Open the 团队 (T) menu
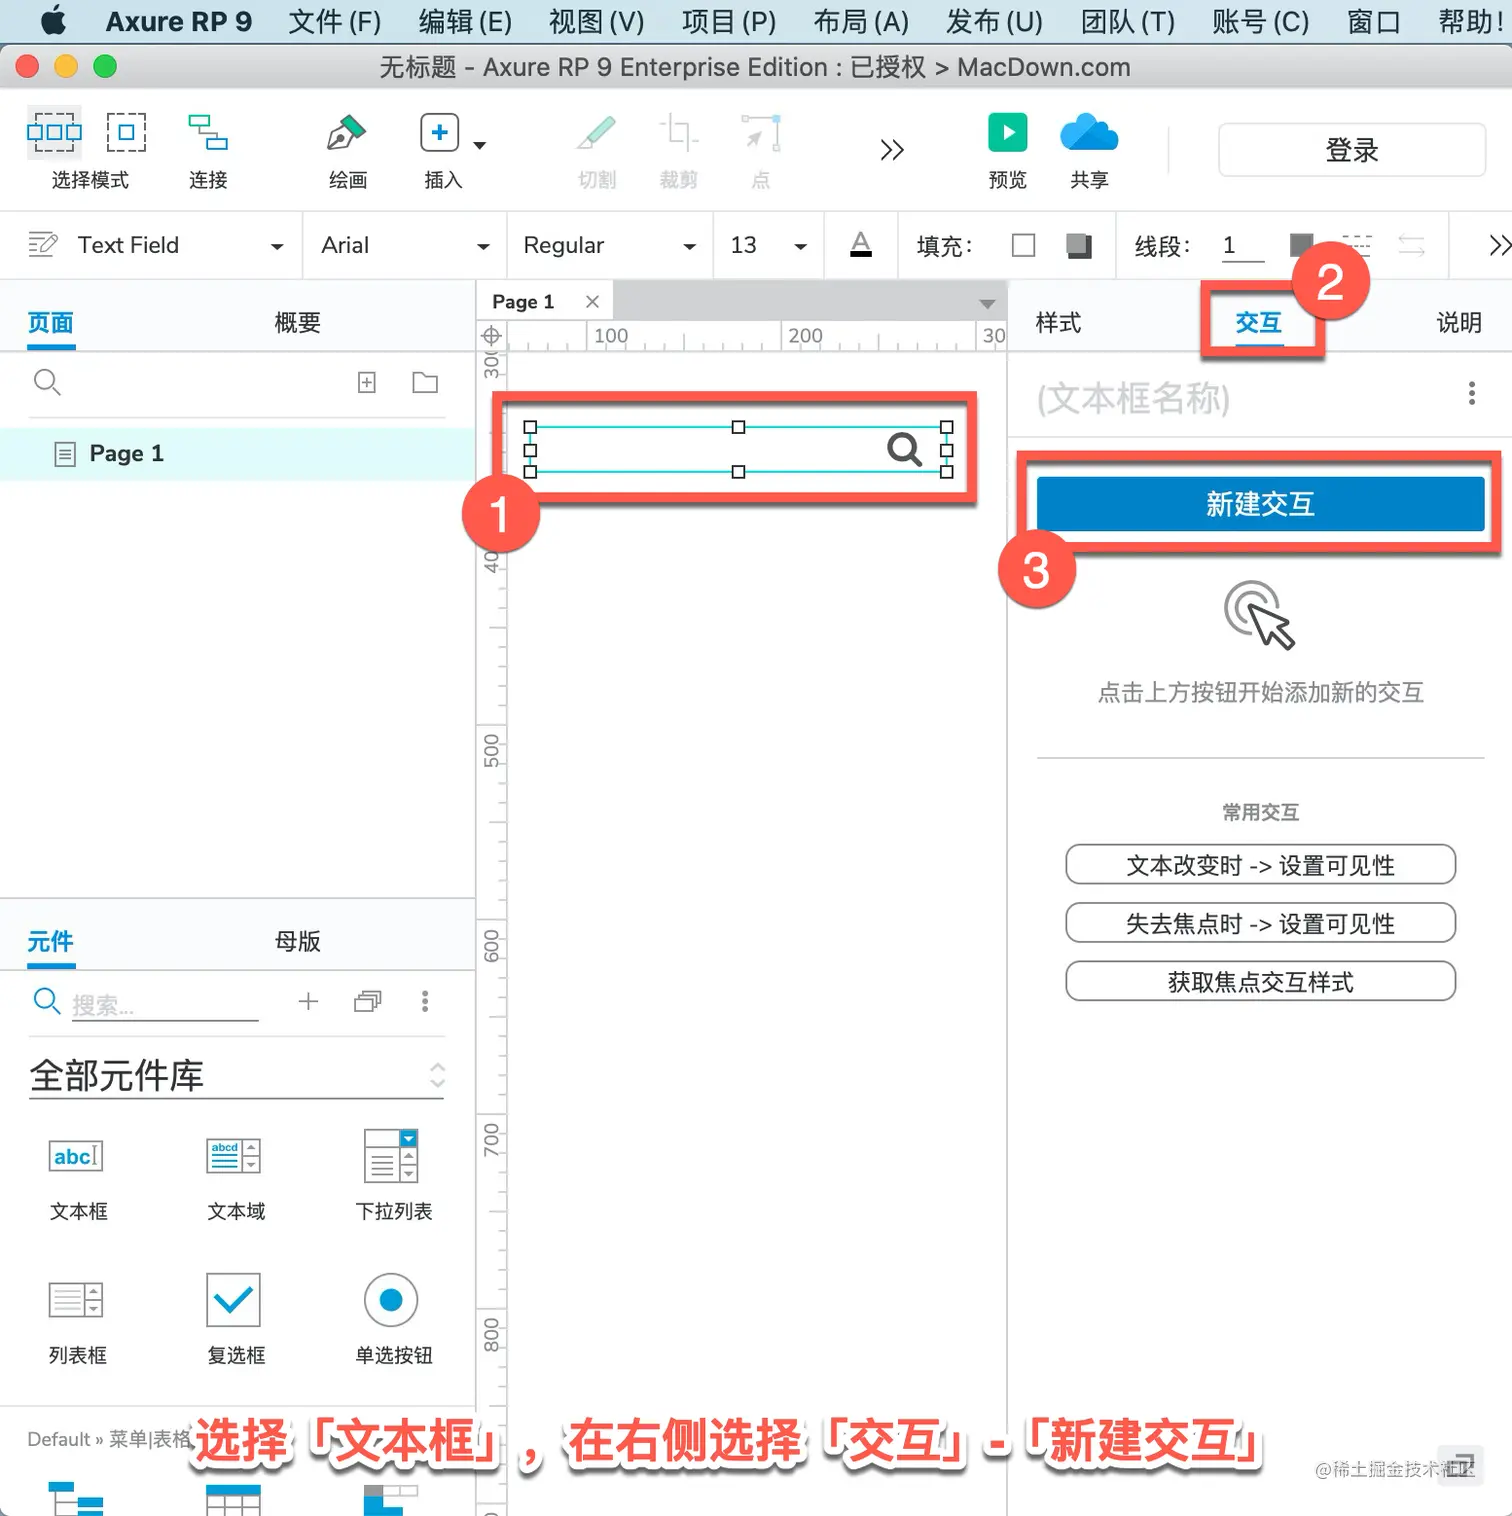1512x1516 pixels. click(1128, 21)
